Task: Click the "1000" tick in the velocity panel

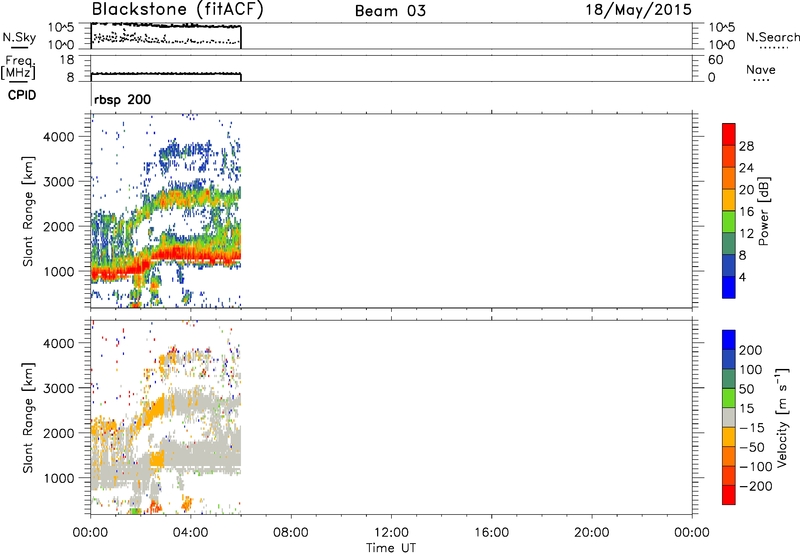Action: click(58, 478)
